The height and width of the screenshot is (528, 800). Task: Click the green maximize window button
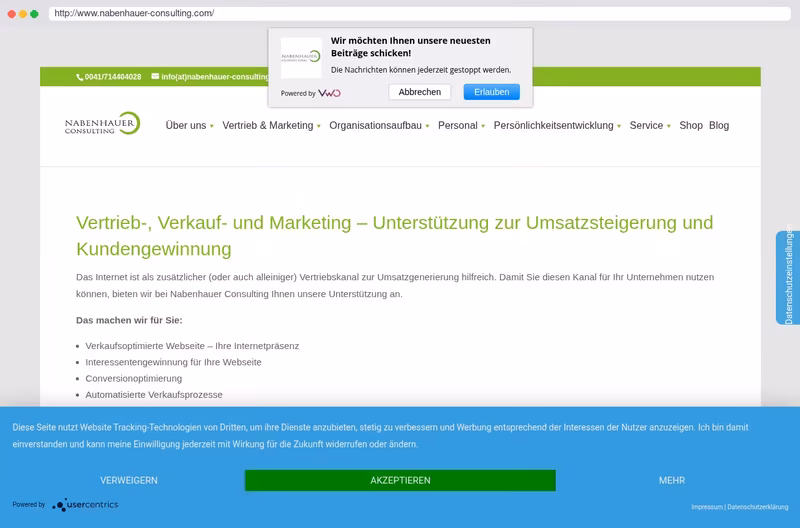(34, 14)
